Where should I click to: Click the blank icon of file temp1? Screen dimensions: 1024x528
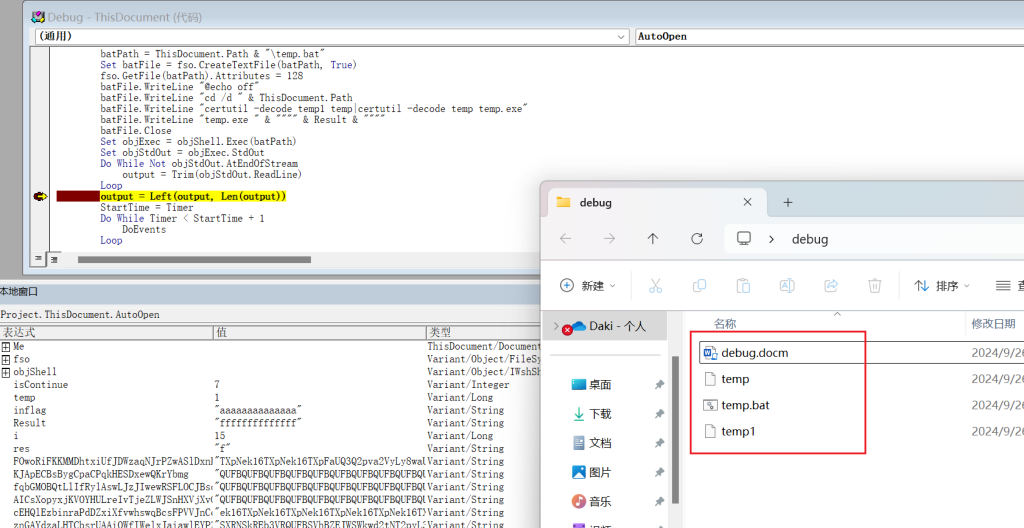coord(710,431)
